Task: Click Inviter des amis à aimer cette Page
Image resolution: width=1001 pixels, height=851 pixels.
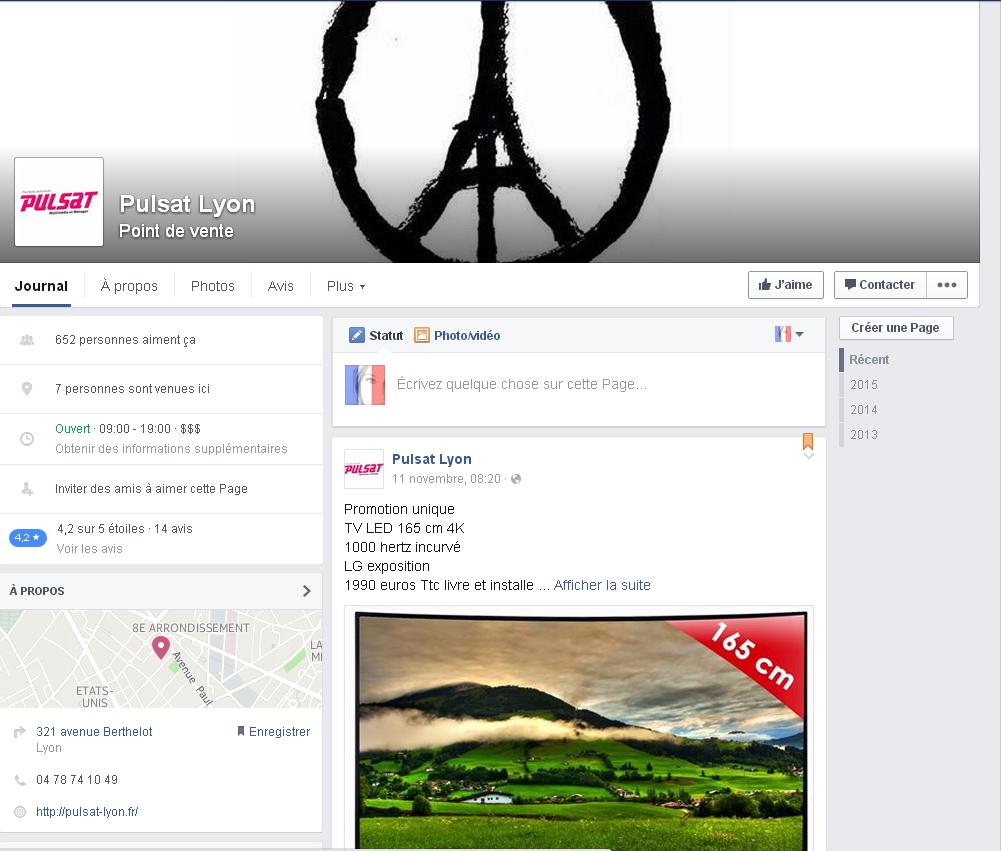Action: (151, 488)
